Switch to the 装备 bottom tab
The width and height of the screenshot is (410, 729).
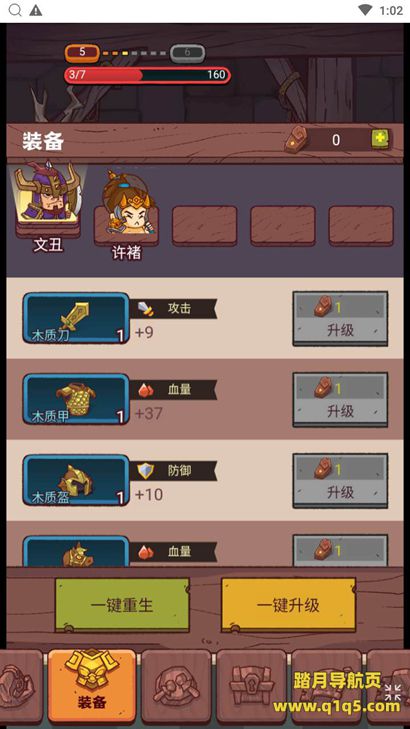click(92, 686)
